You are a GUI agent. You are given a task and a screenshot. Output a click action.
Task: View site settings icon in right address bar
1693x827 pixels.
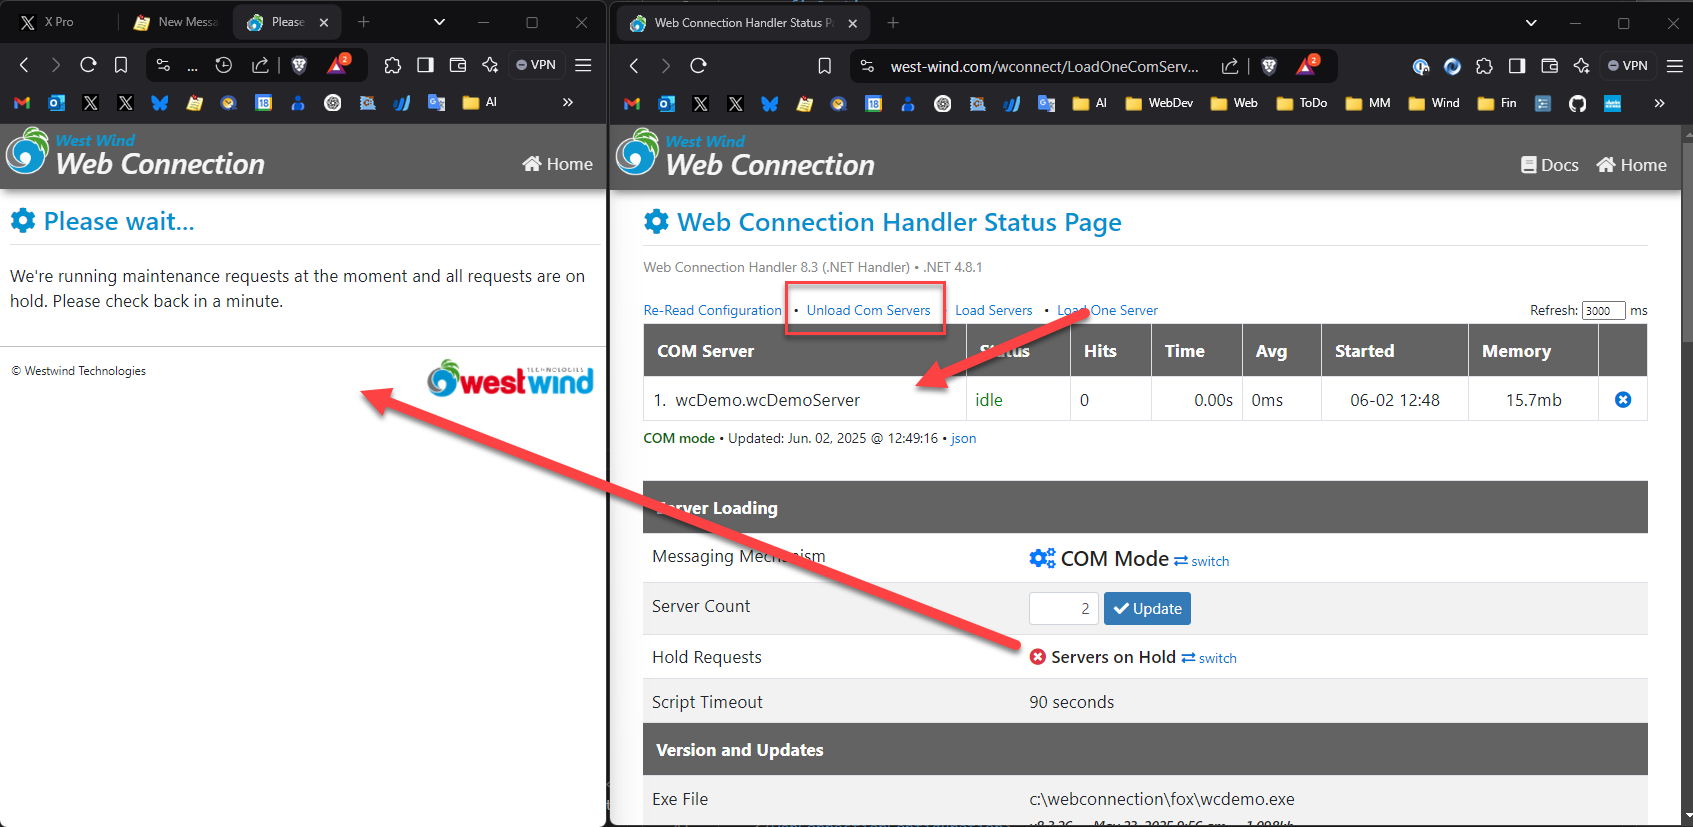[867, 66]
